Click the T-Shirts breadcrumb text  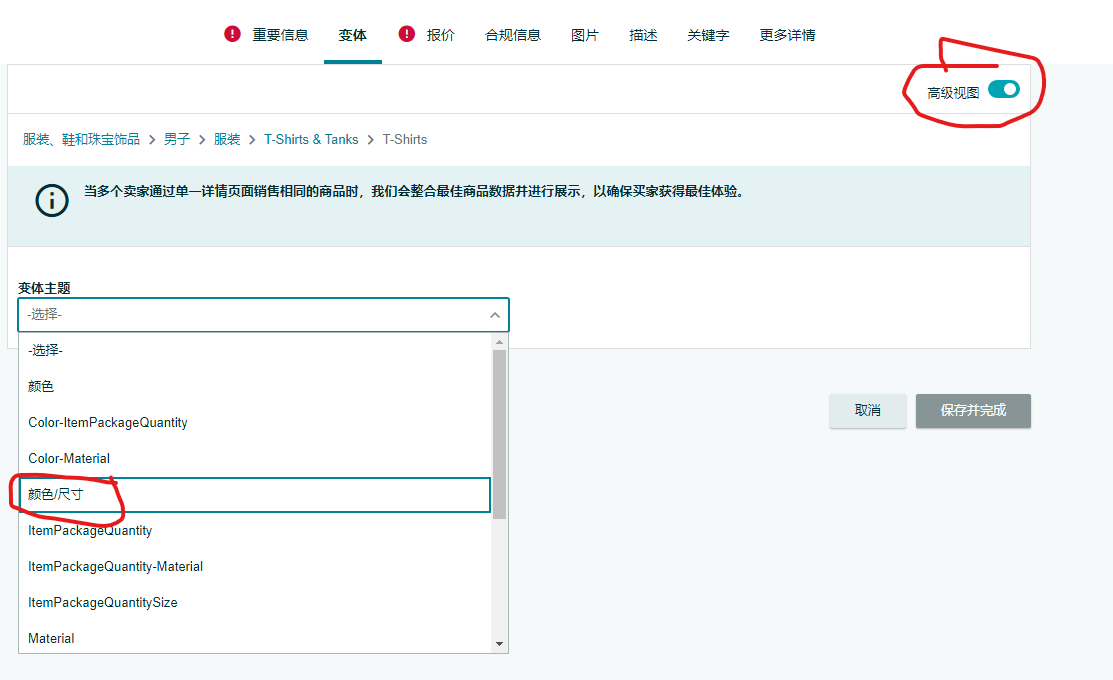(405, 139)
